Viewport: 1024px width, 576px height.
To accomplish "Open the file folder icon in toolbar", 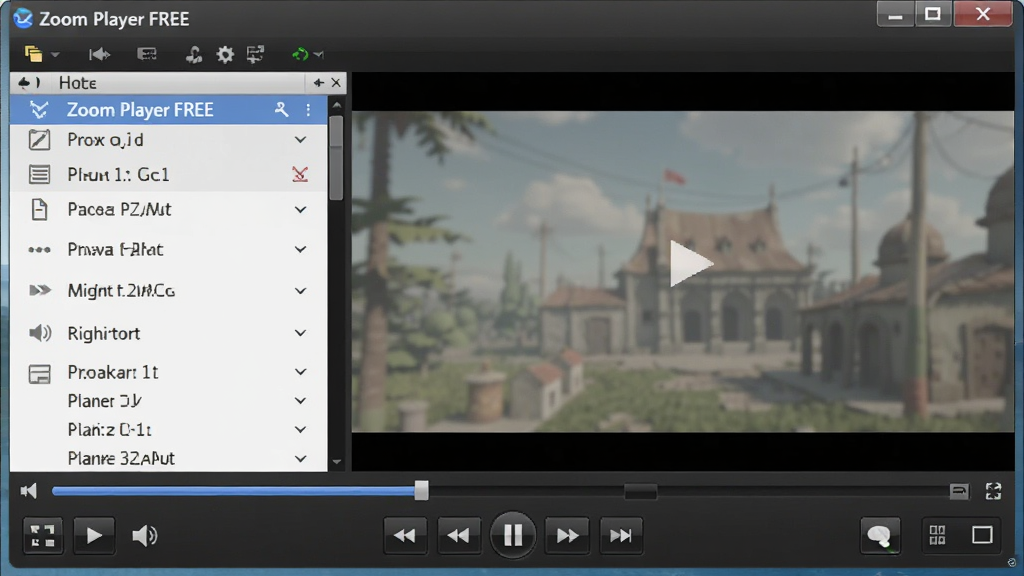I will tap(33, 54).
